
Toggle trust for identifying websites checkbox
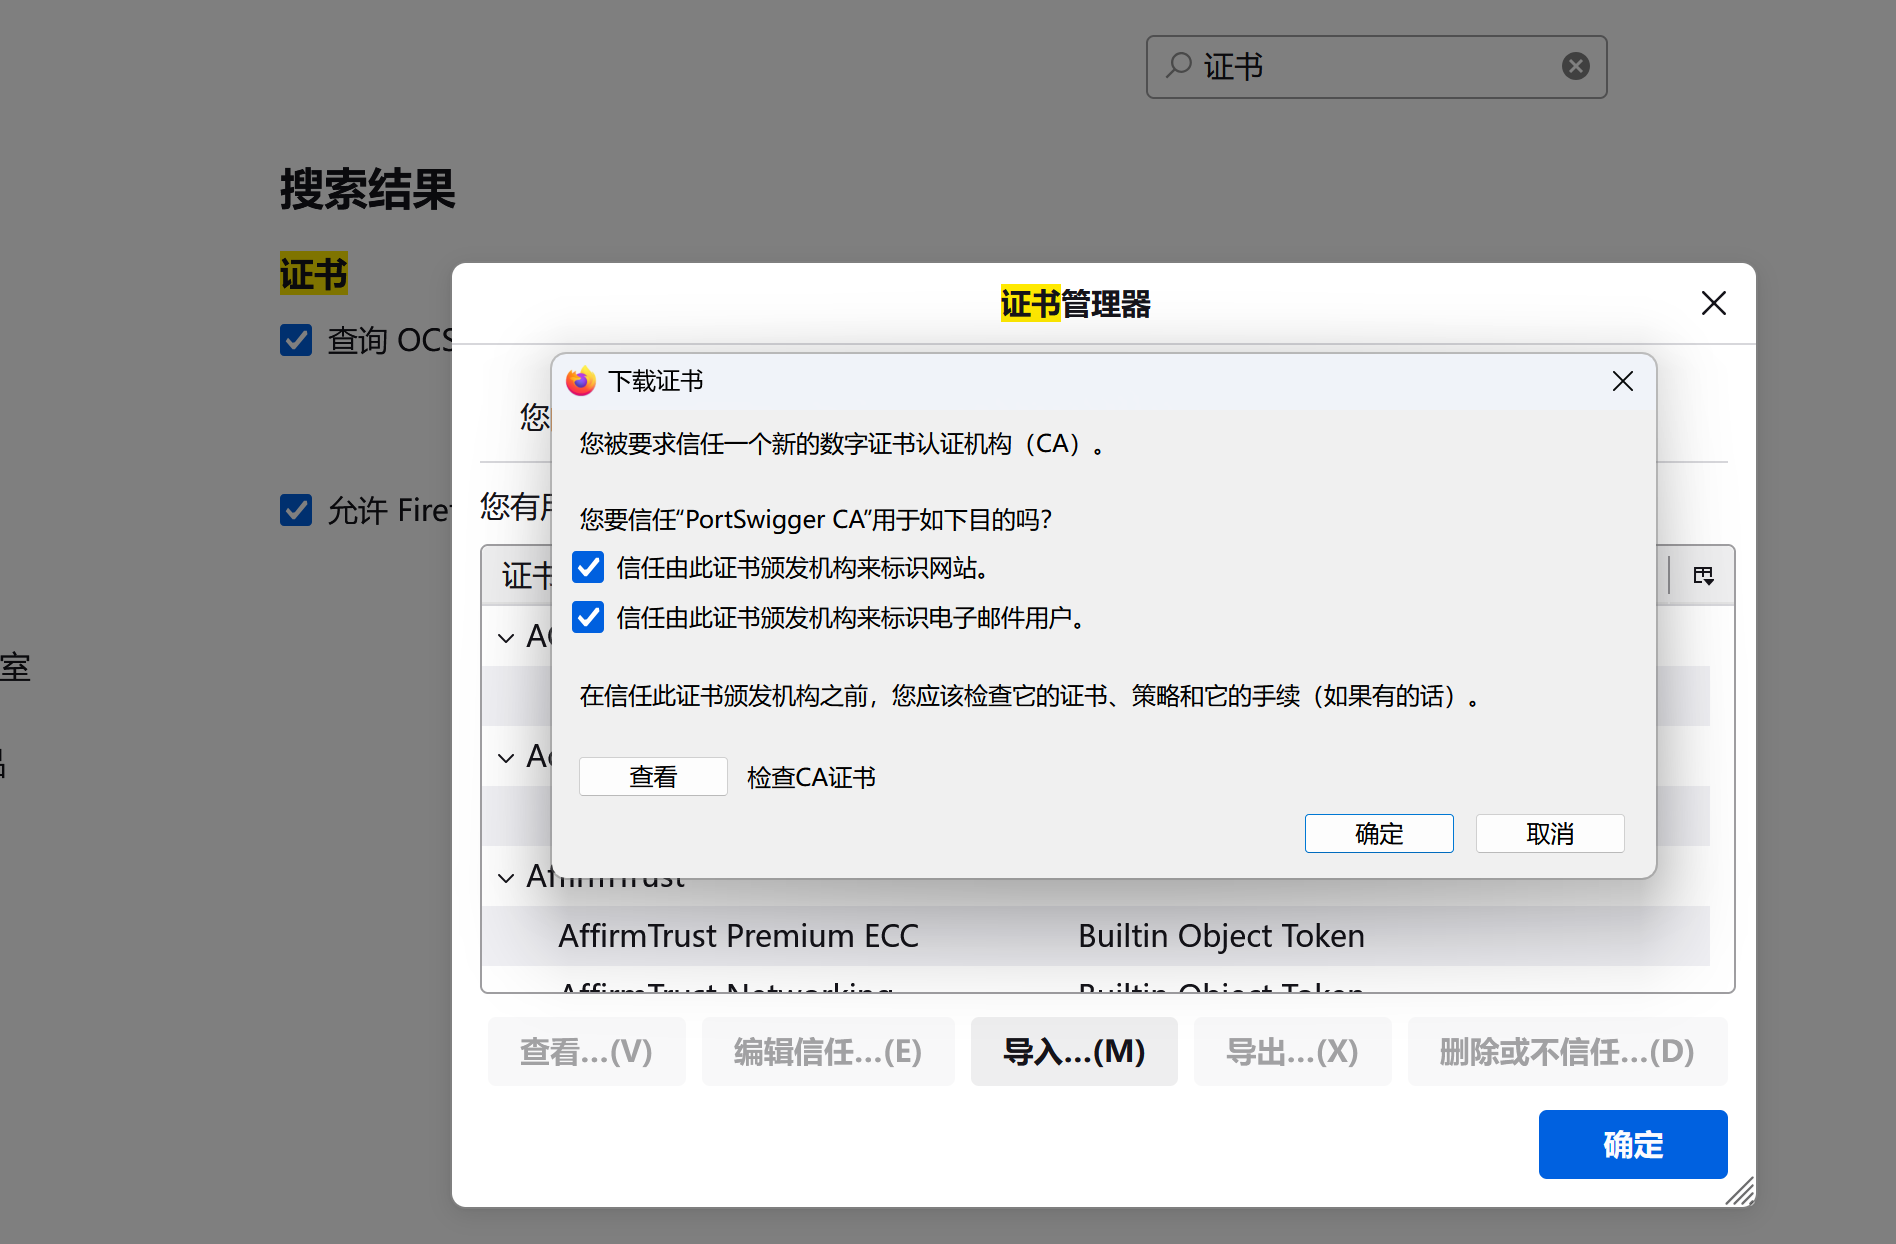(x=588, y=568)
